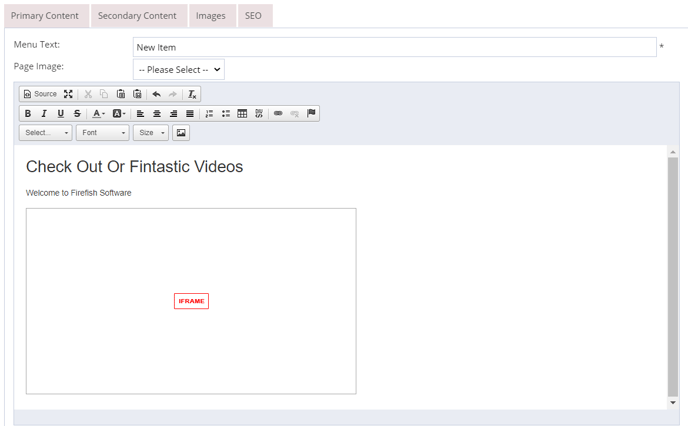Insert a table using the table icon
This screenshot has height=426, width=688.
coord(242,114)
